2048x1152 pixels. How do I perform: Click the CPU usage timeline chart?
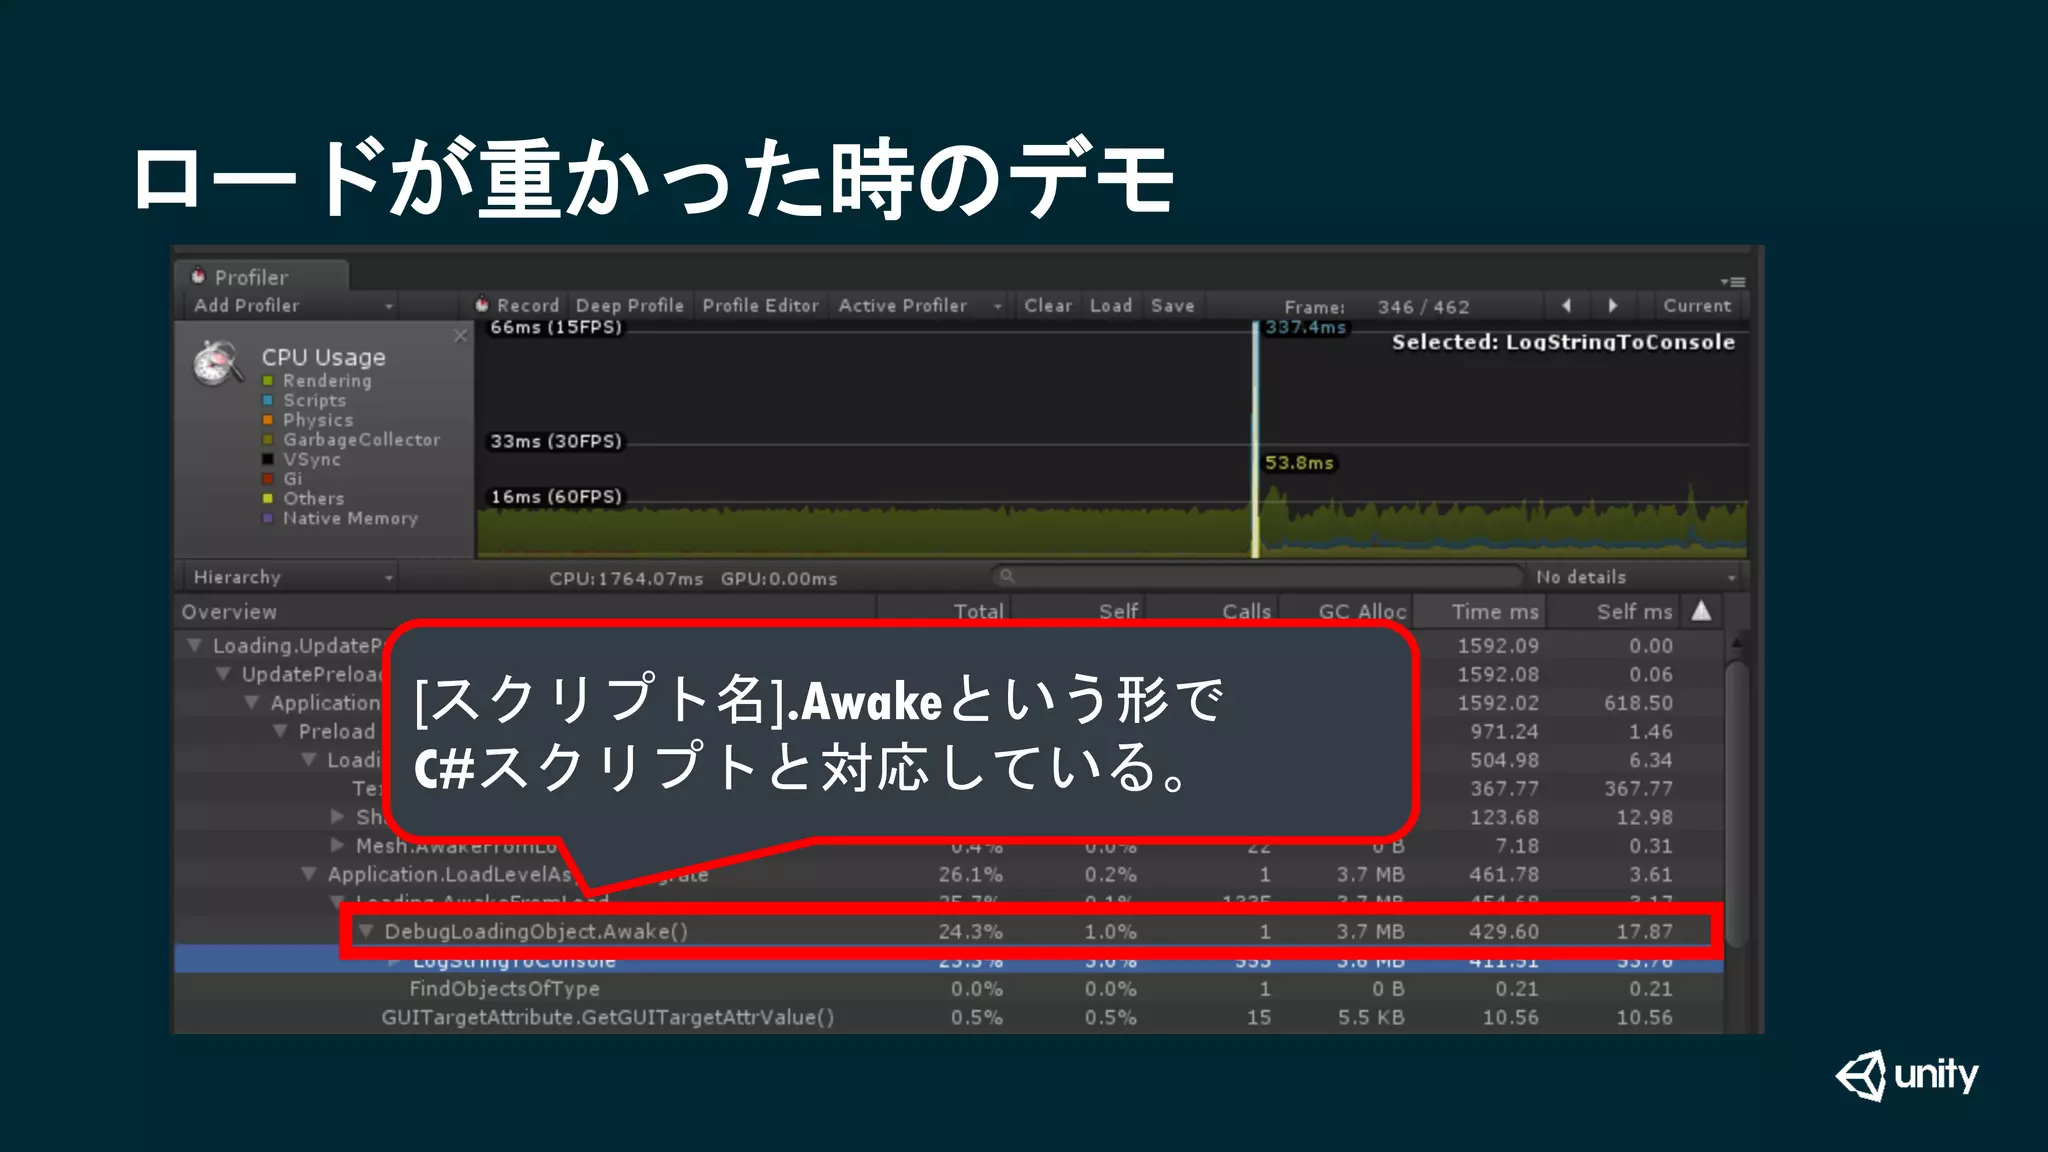(x=1112, y=440)
